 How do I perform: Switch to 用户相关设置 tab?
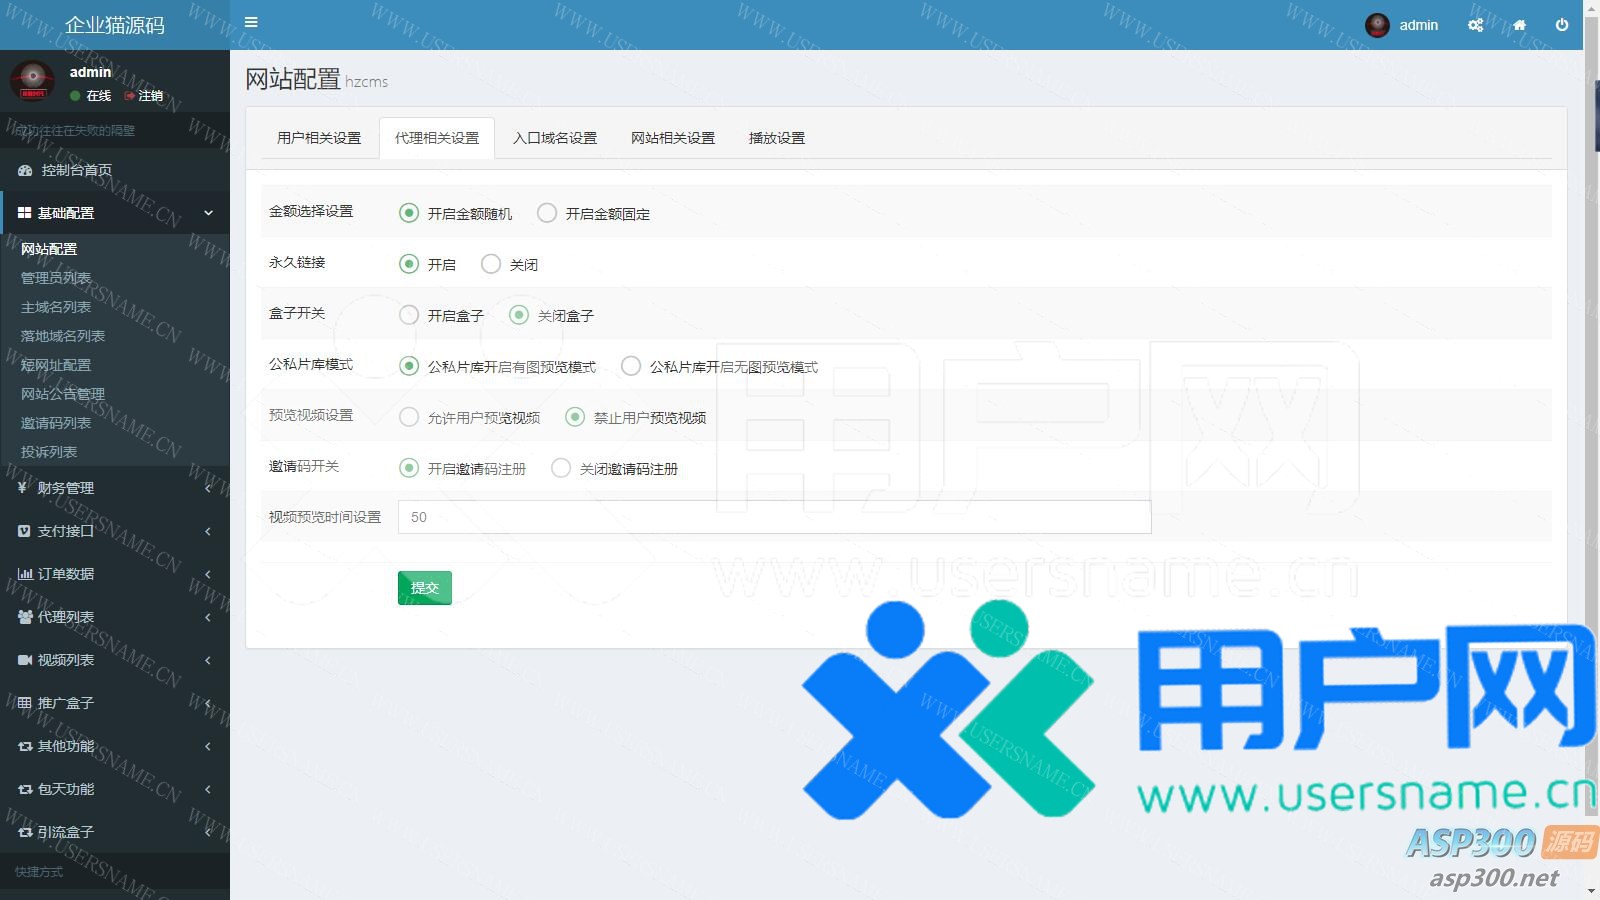[319, 138]
